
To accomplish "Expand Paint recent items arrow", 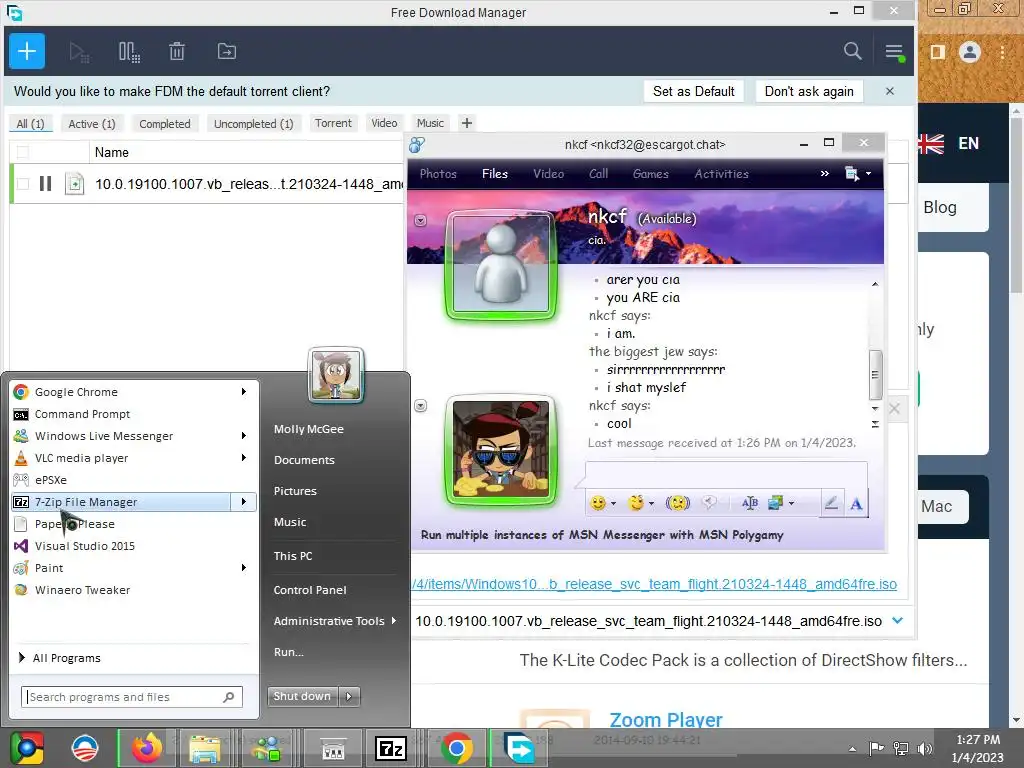I will 243,568.
